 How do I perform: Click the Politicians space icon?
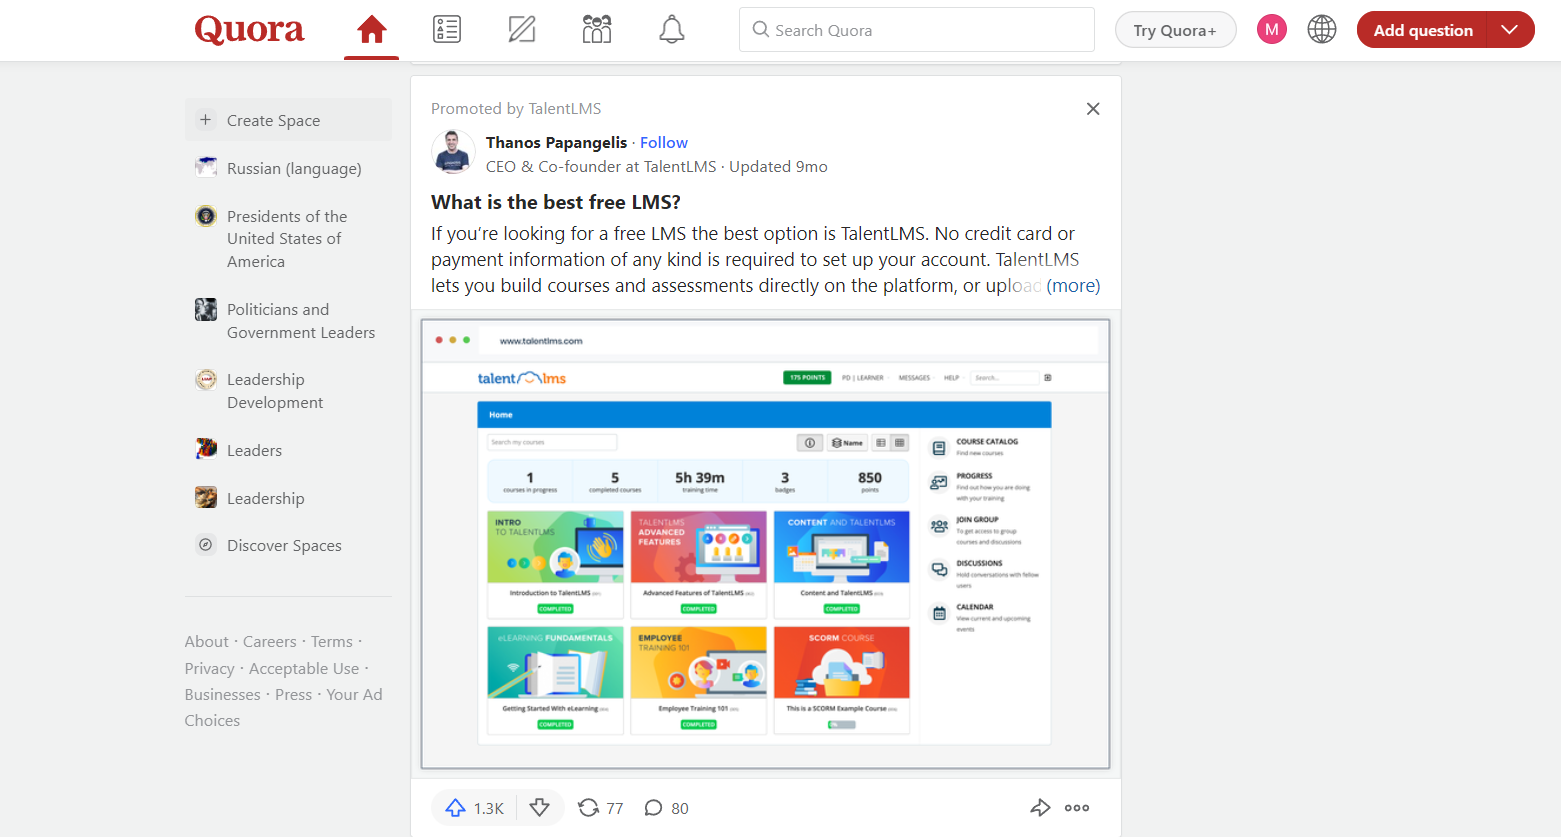pyautogui.click(x=206, y=309)
